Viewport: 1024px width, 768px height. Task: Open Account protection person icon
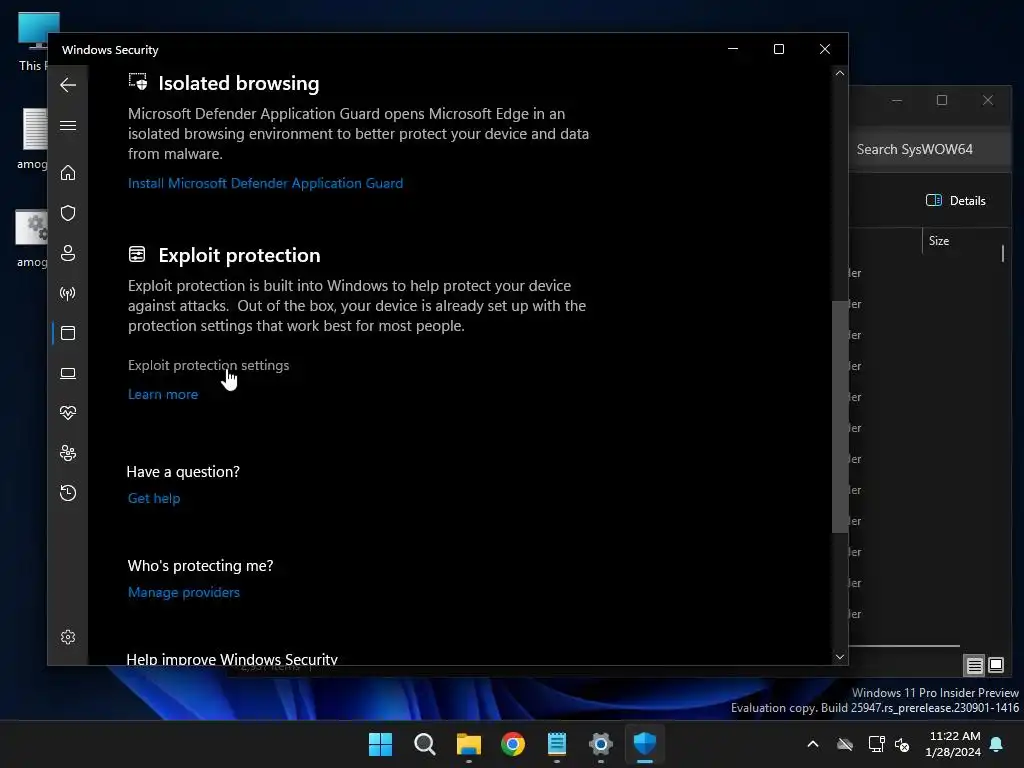click(68, 253)
